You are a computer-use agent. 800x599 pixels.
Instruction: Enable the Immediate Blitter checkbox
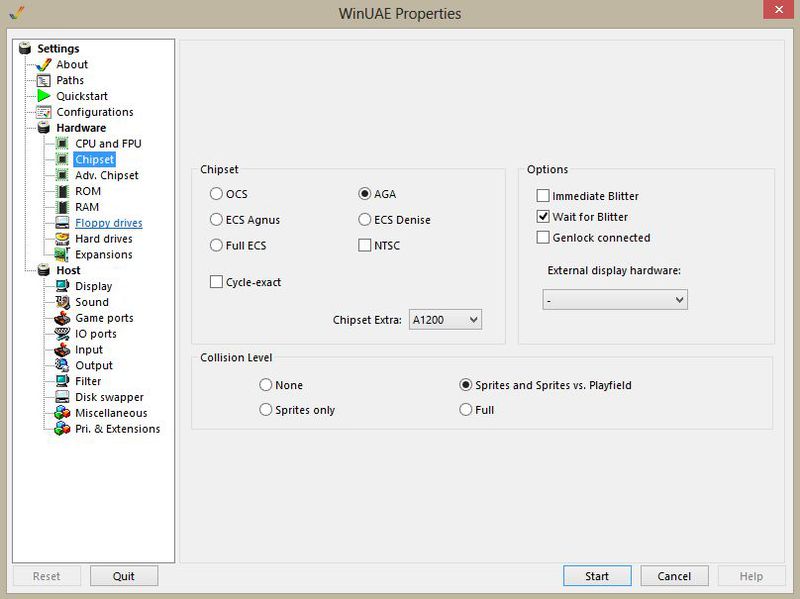[543, 196]
